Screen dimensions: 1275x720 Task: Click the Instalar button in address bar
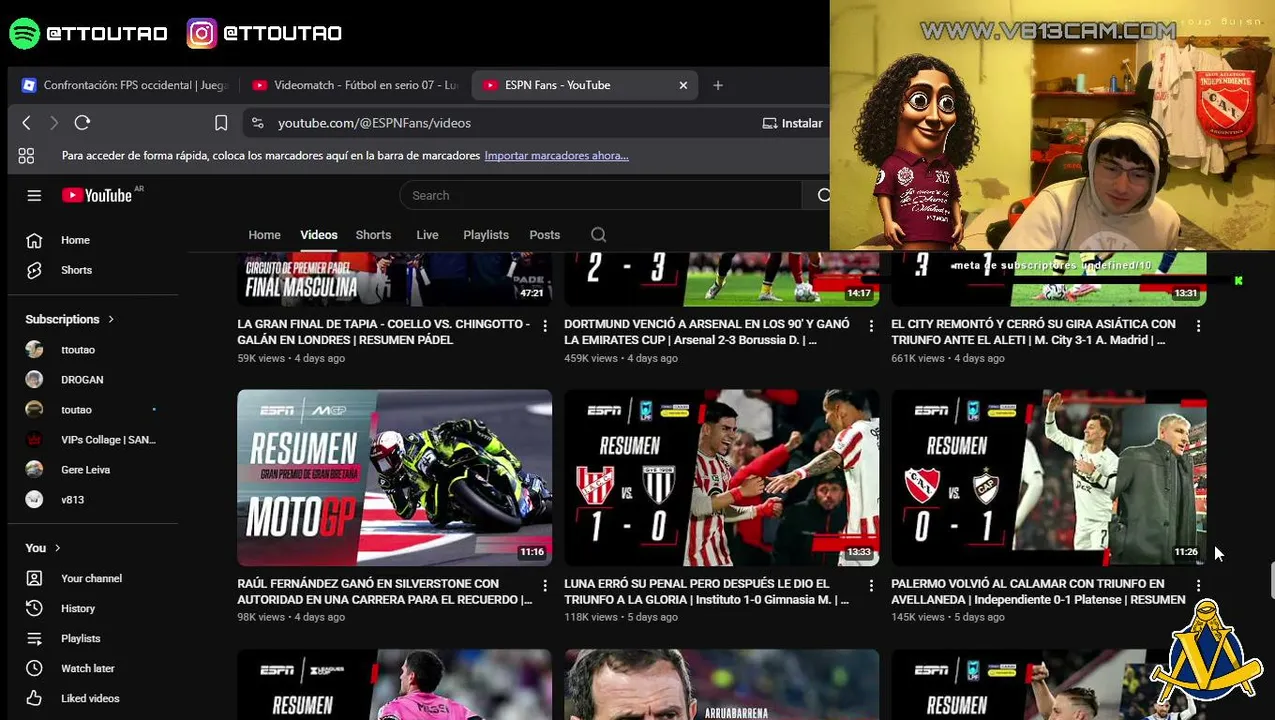[x=793, y=123]
